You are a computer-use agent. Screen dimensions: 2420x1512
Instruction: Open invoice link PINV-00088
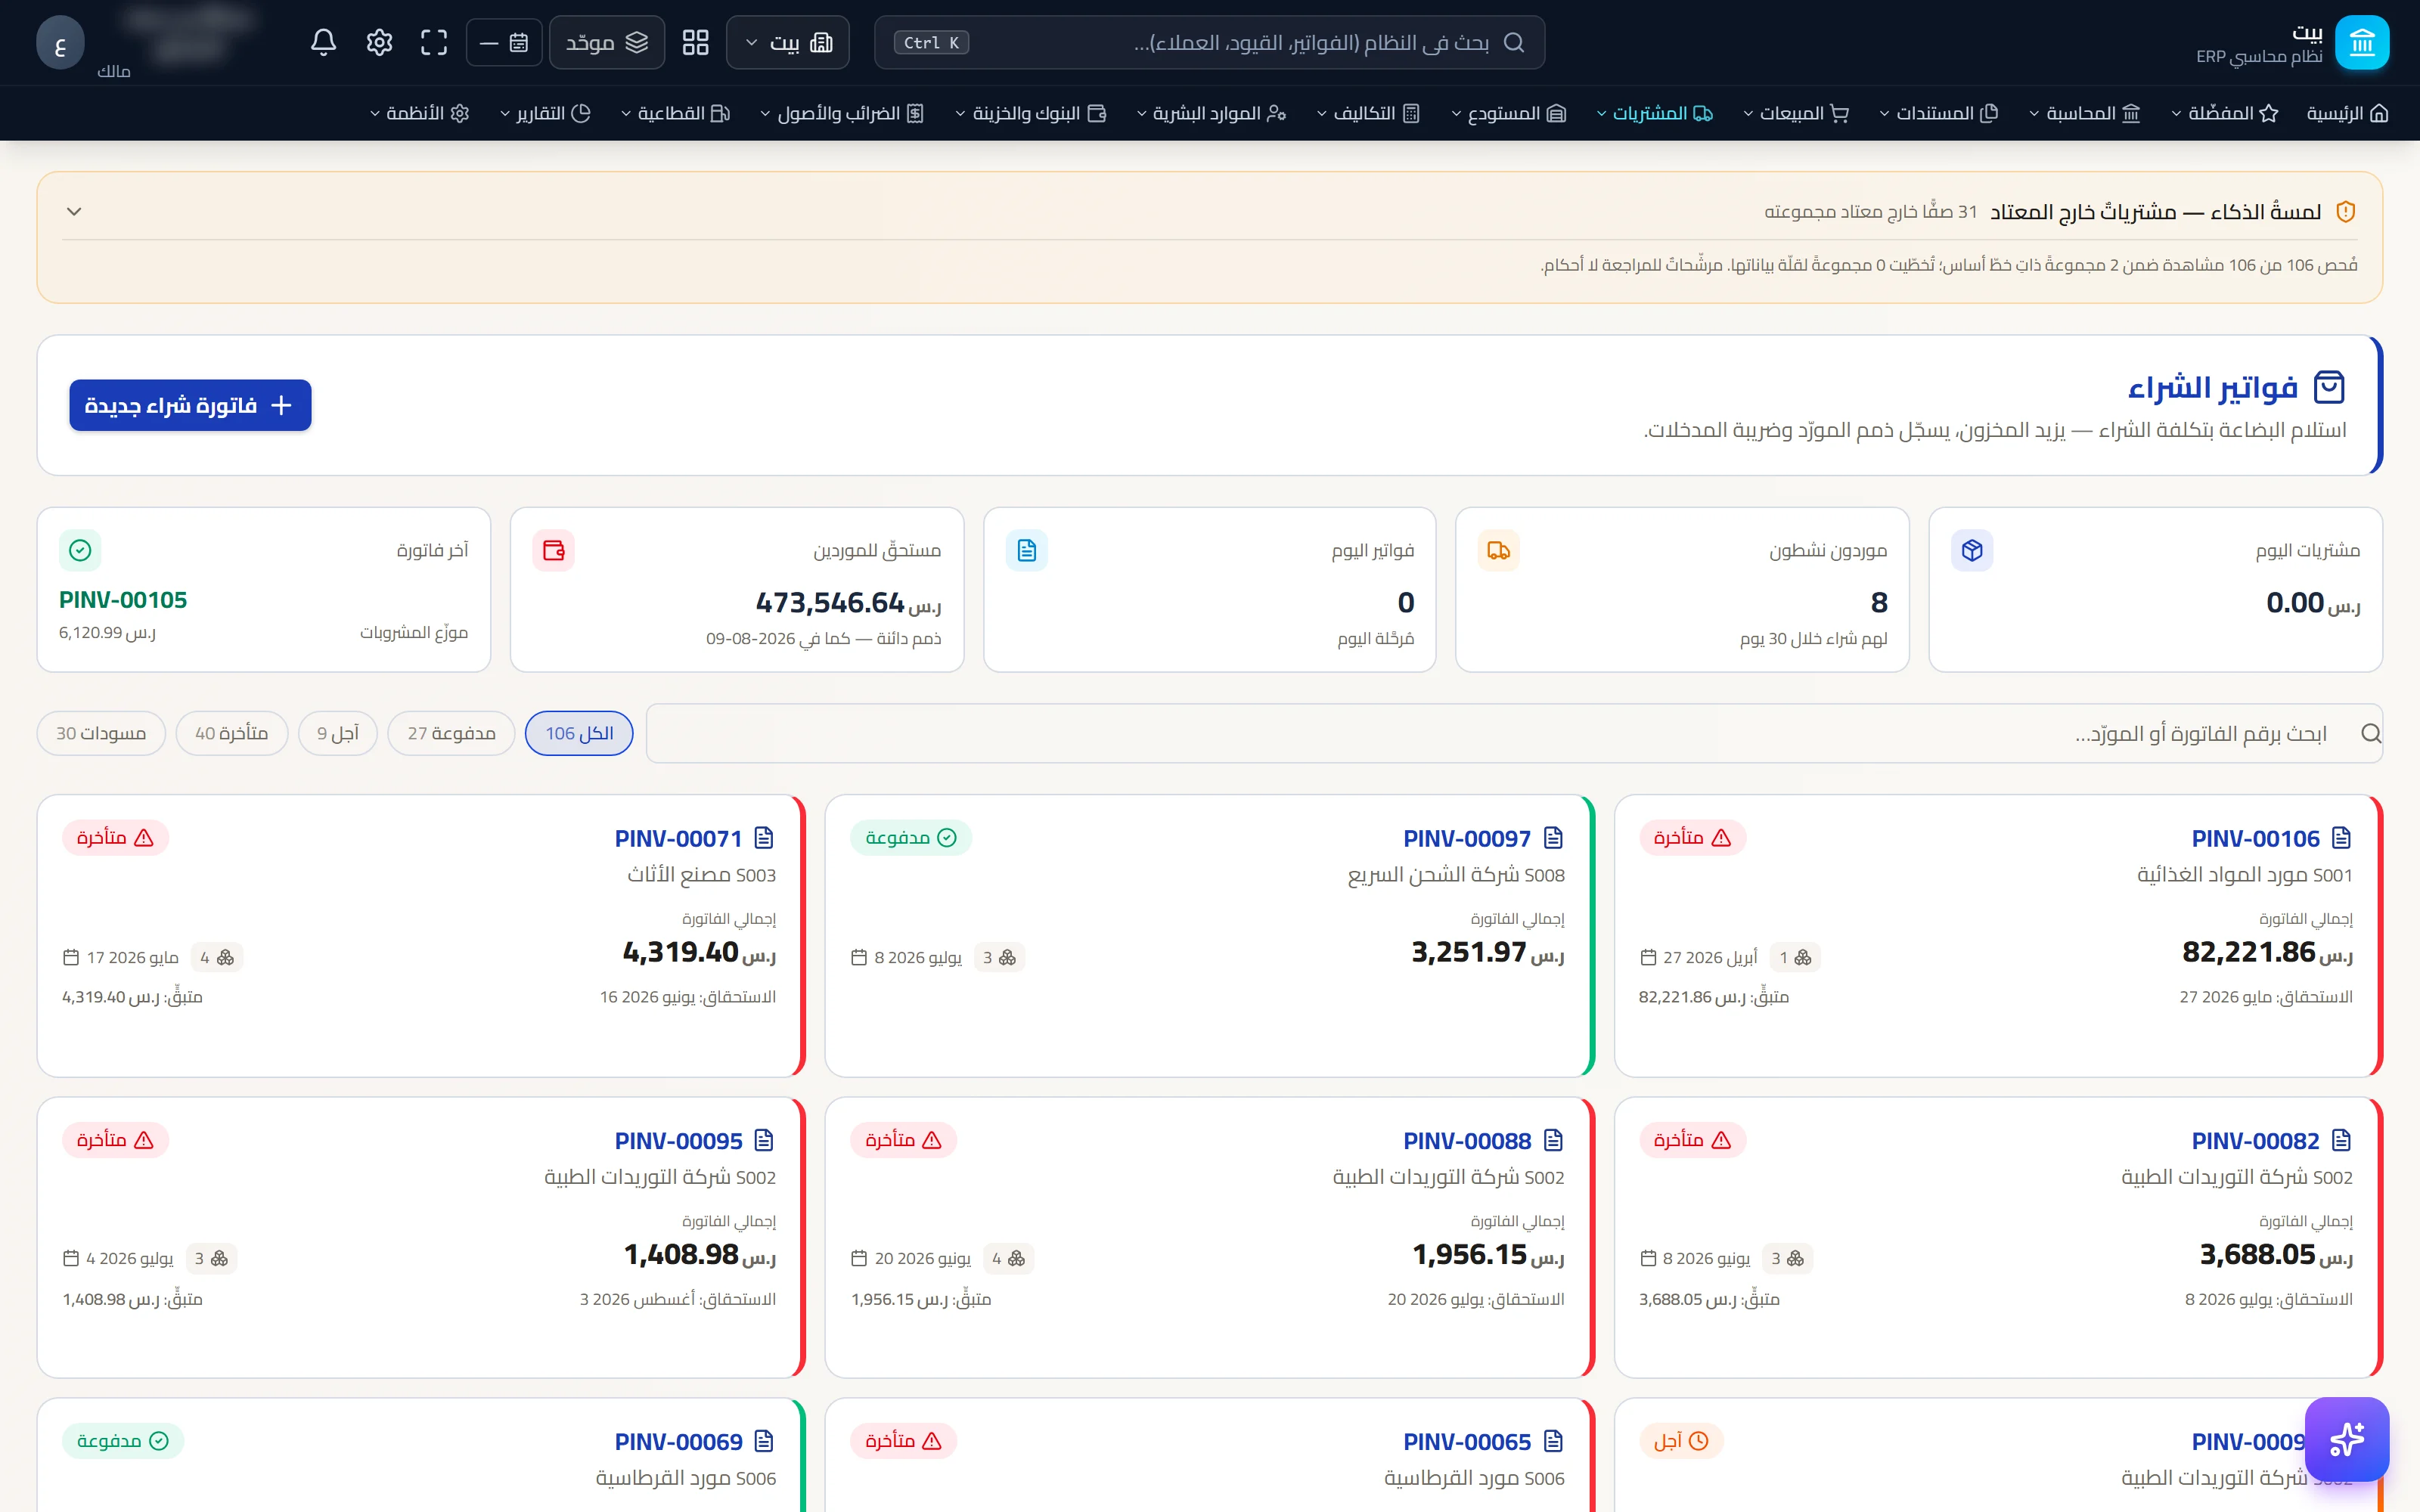[1467, 1140]
